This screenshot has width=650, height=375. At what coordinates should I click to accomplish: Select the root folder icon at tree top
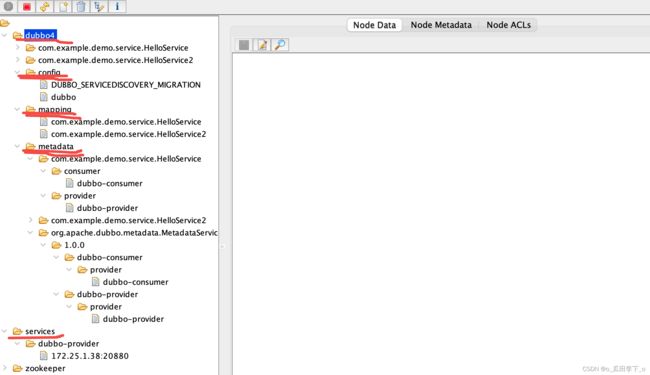tap(5, 23)
